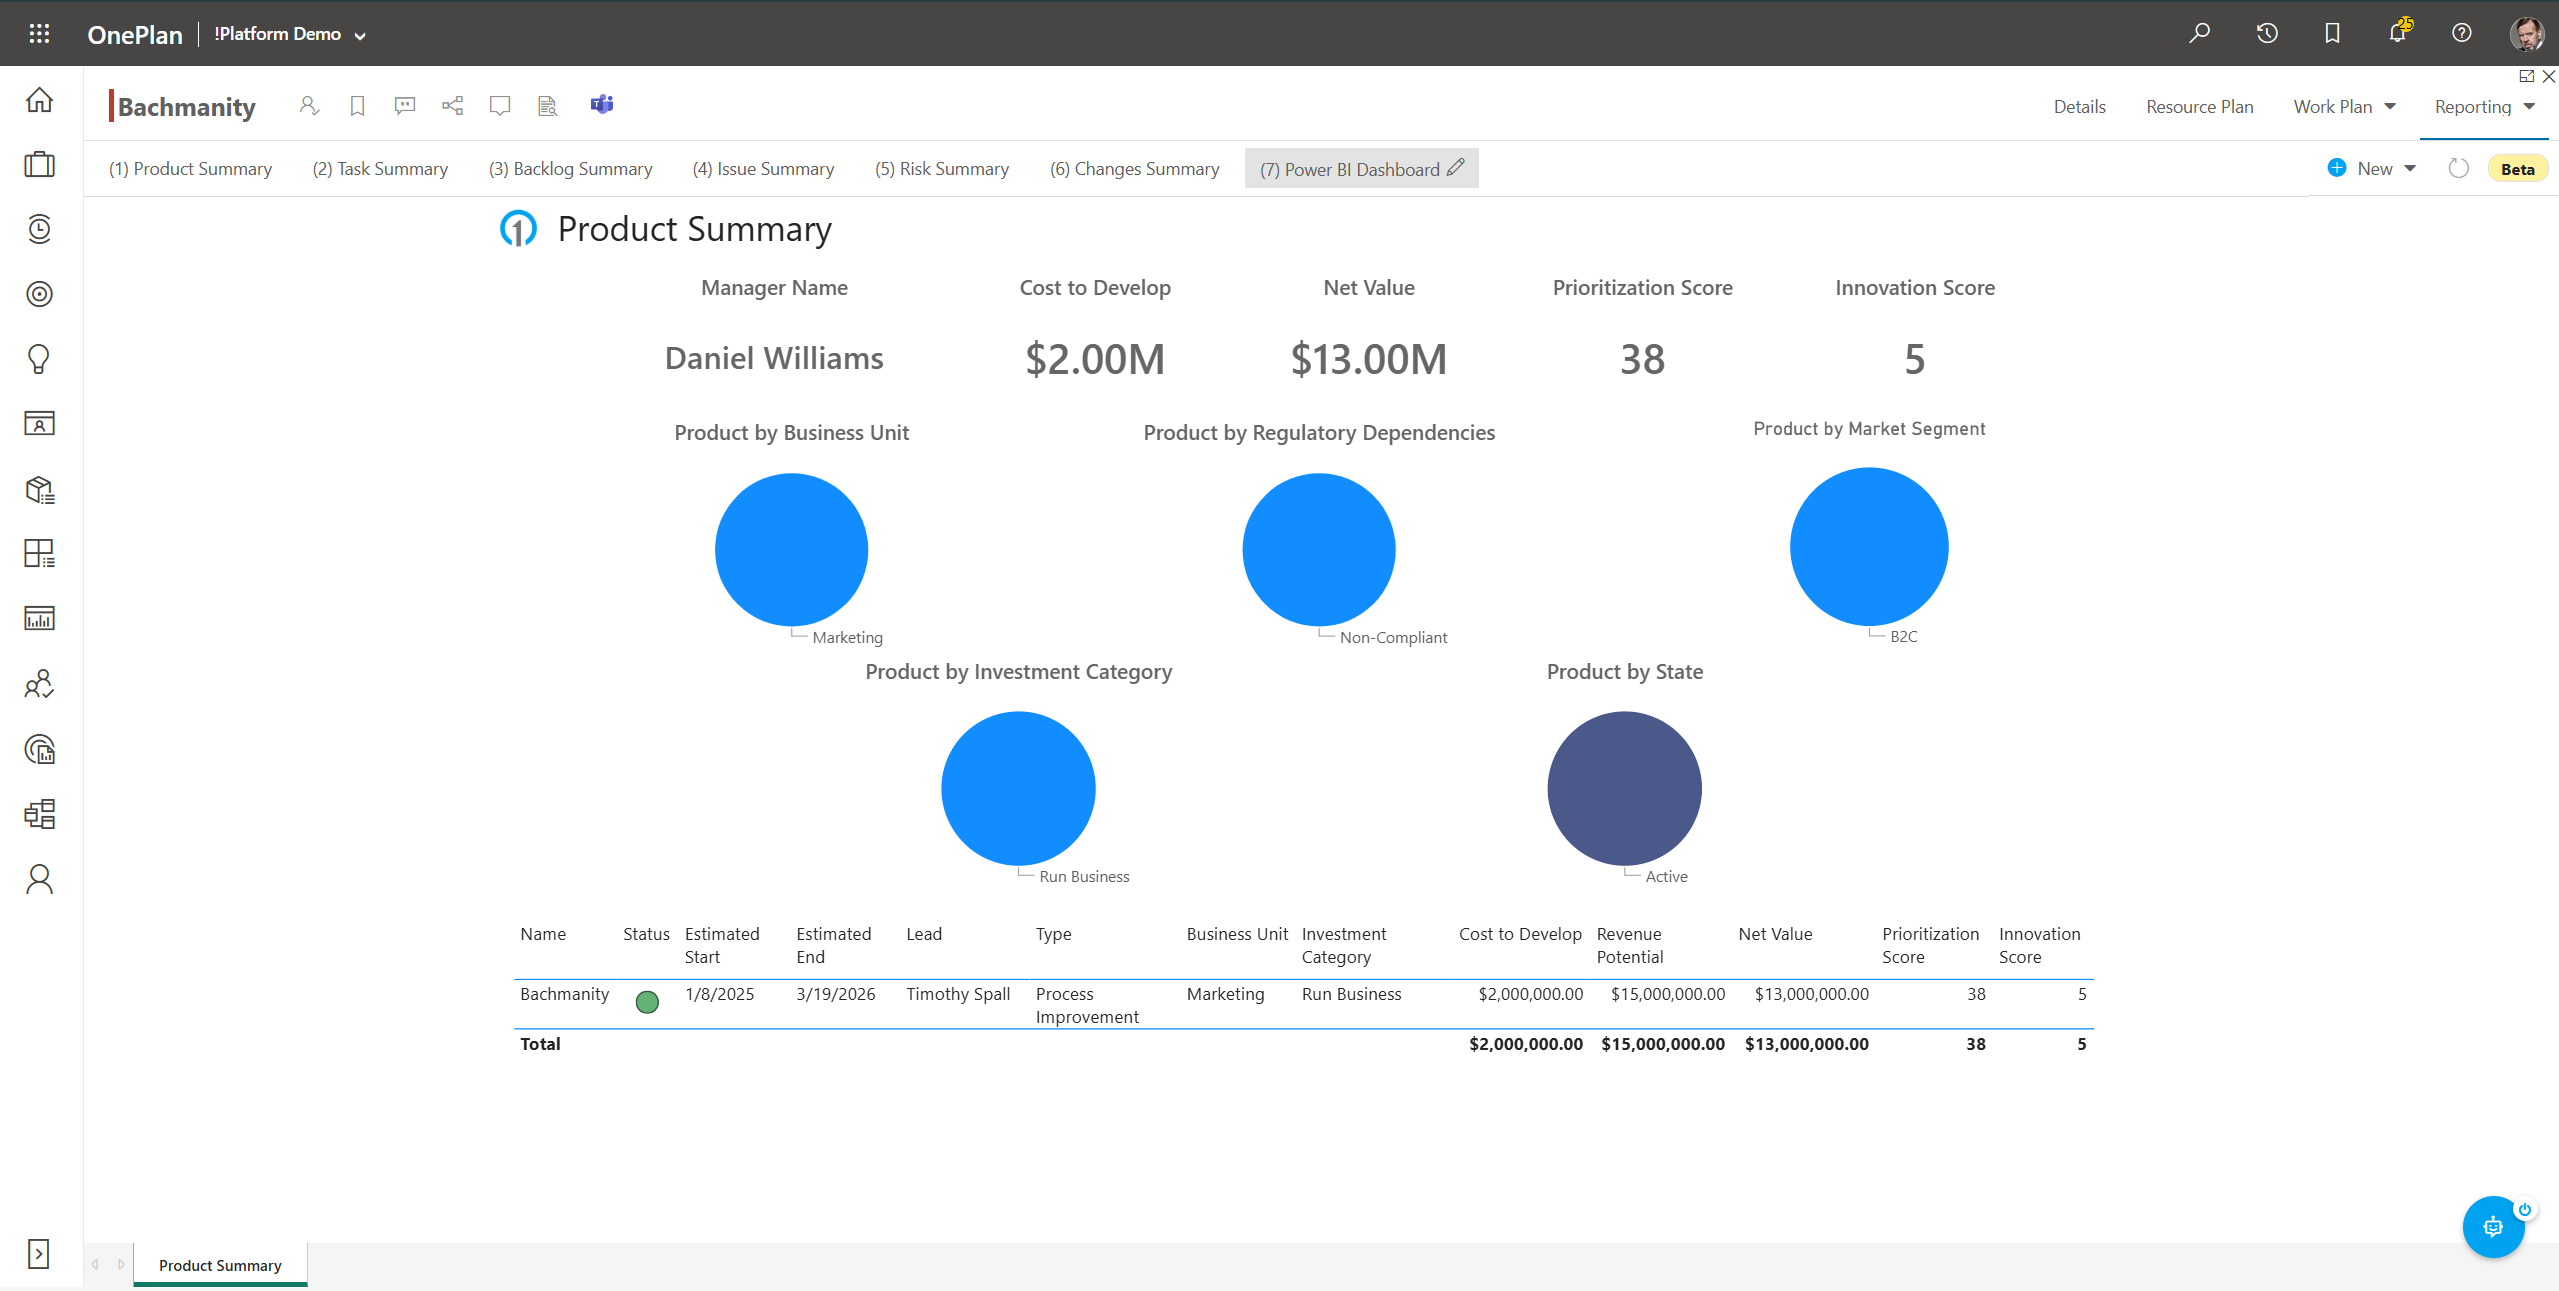Open the search magnifier in the top bar
This screenshot has width=2559, height=1291.
pyautogui.click(x=2199, y=33)
